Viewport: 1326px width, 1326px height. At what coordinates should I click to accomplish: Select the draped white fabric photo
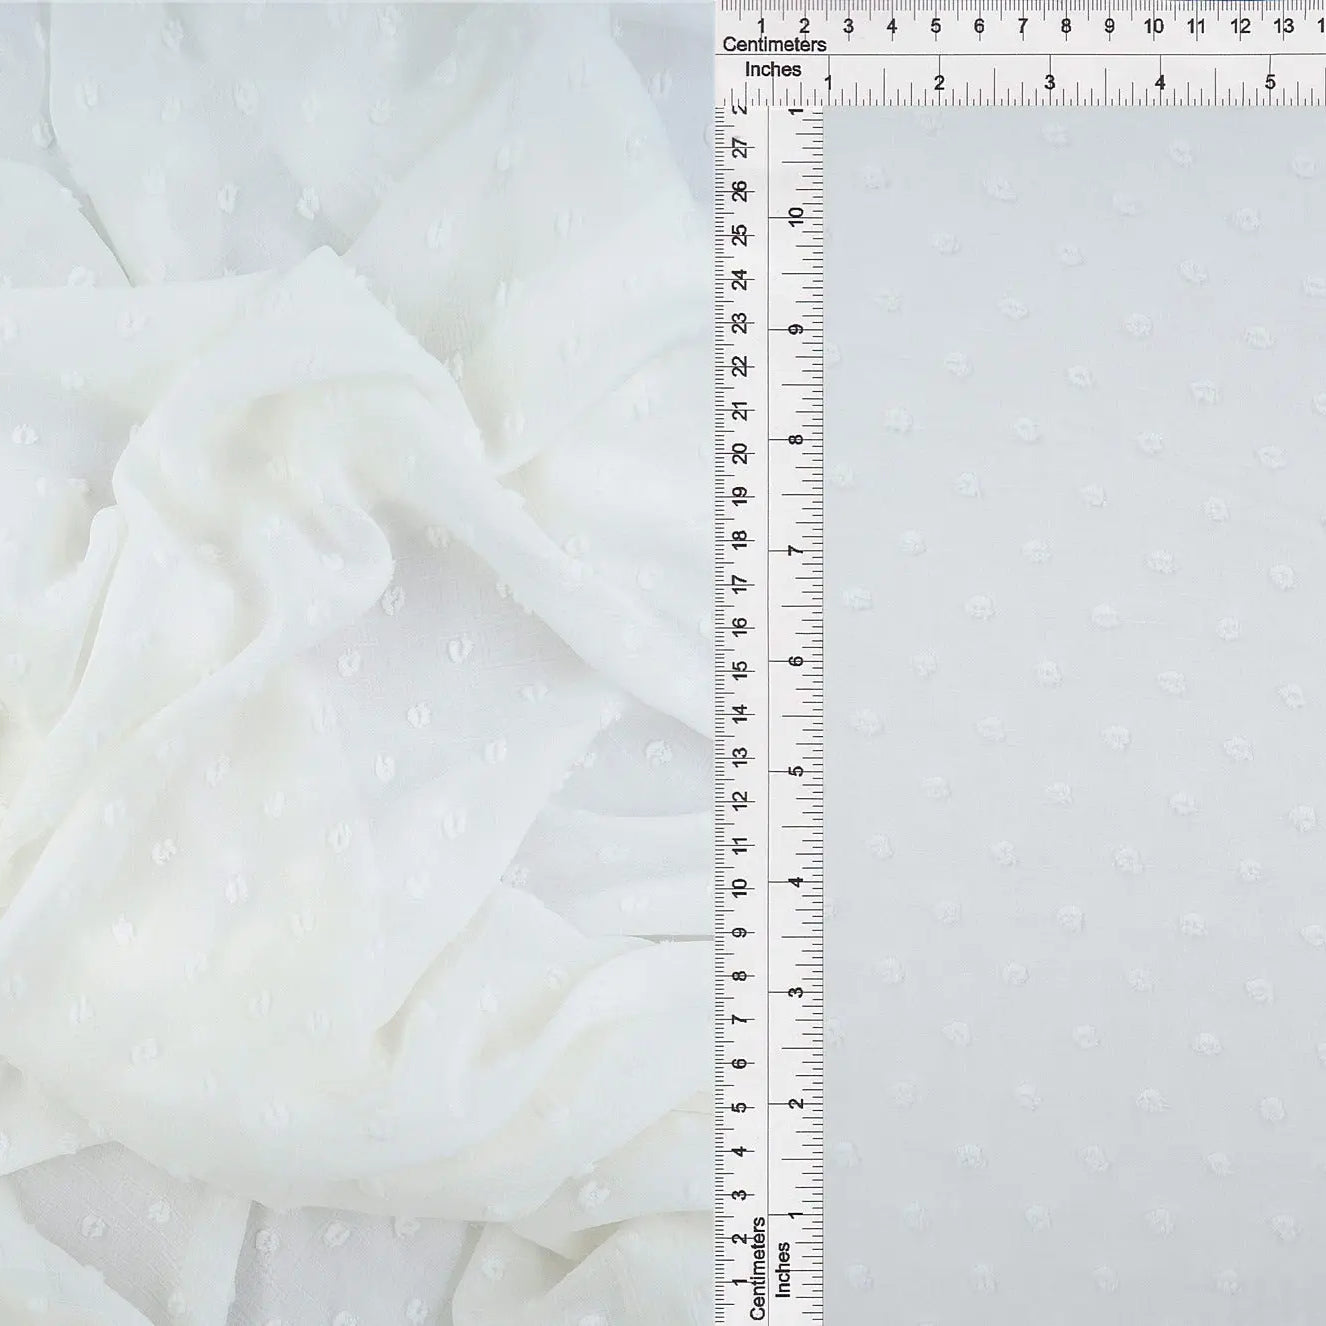pos(355,663)
